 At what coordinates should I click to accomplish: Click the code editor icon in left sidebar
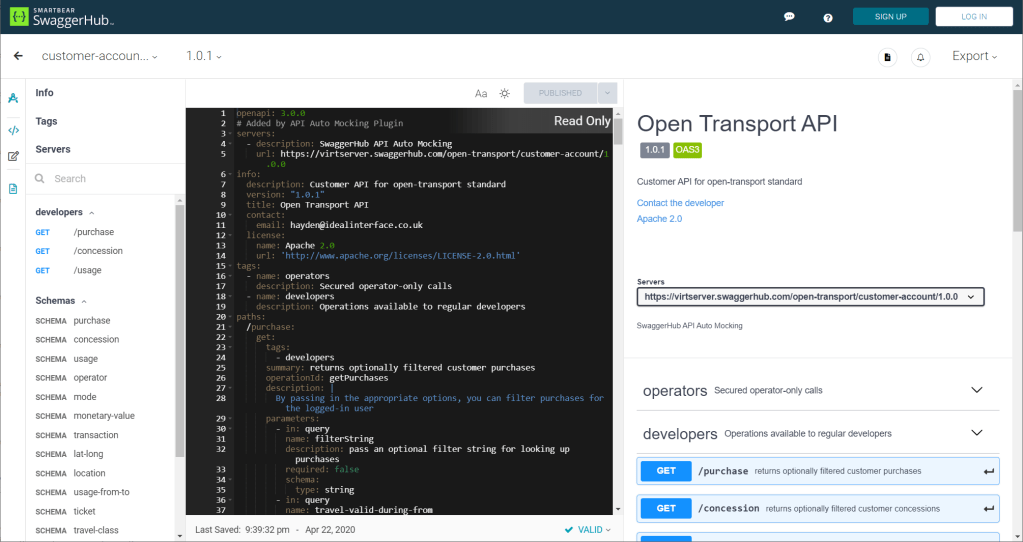[x=13, y=130]
